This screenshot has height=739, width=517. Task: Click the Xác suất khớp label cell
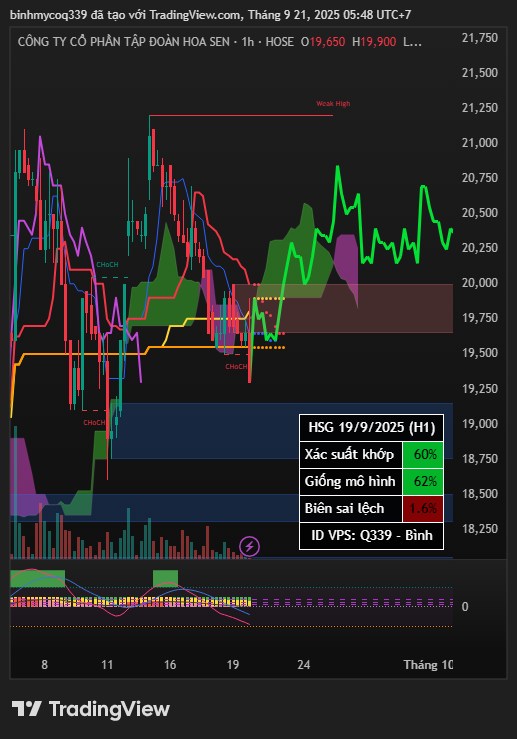click(351, 454)
